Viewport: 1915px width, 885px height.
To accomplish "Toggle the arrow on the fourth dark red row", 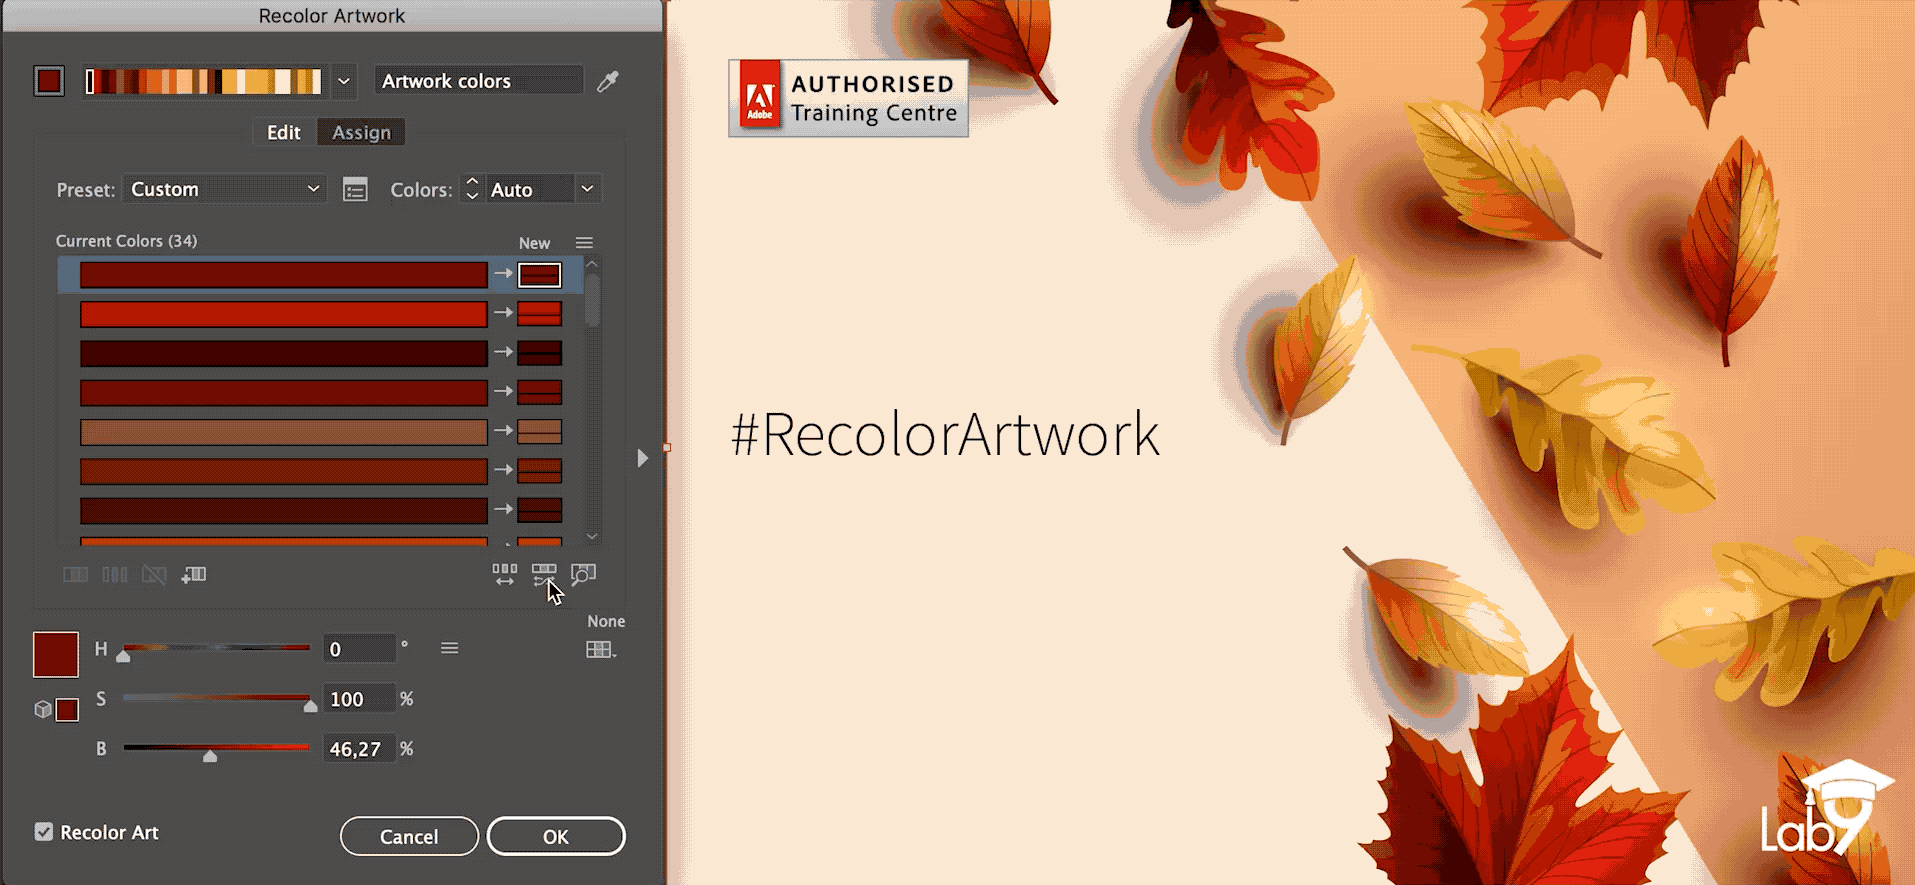I will click(503, 391).
